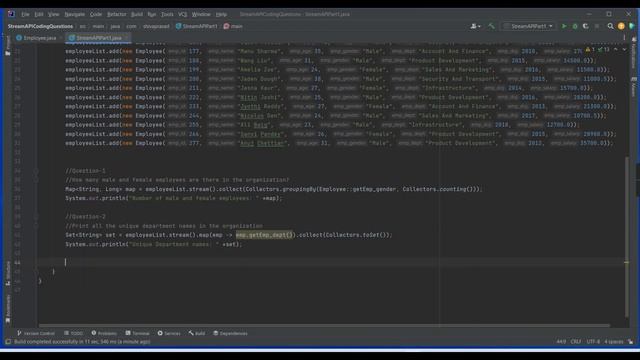Open the Terminal tool window
Viewport: 640px width, 360px height.
pyautogui.click(x=138, y=333)
